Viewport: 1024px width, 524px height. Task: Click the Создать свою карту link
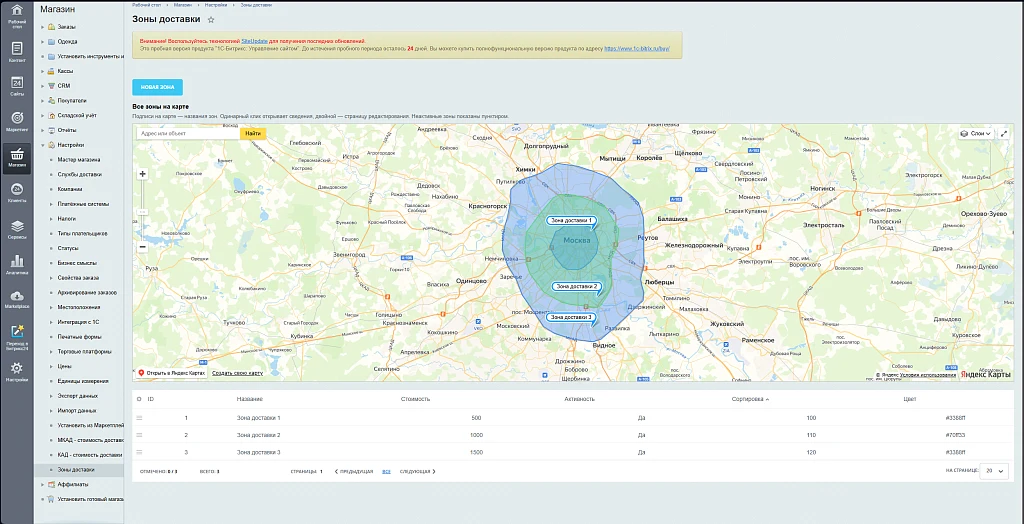pos(237,373)
